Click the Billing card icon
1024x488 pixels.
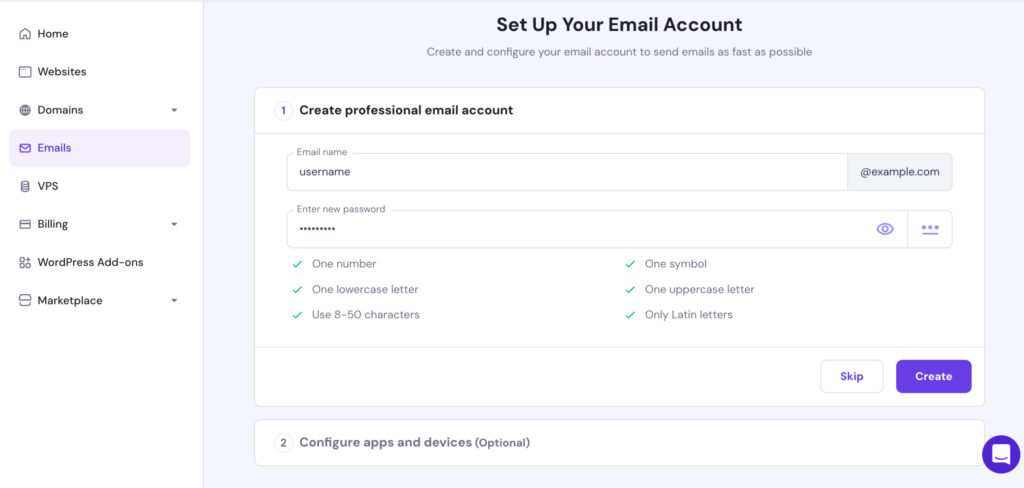coord(25,224)
